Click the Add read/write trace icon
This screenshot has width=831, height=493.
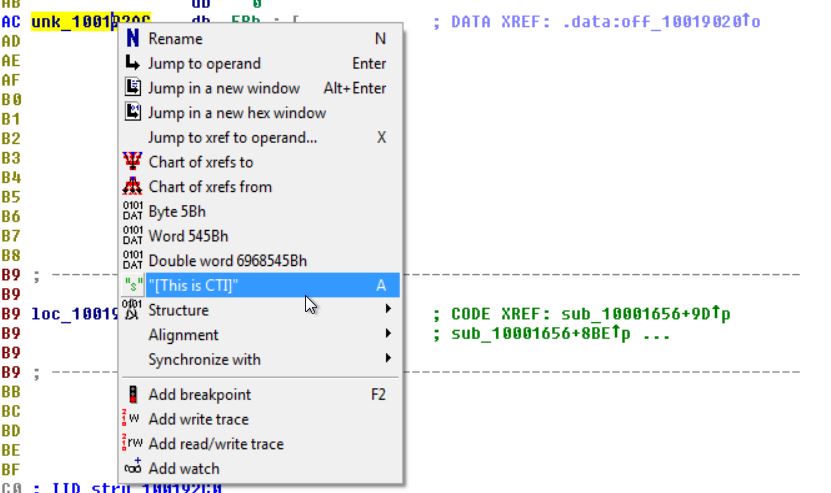pyautogui.click(x=132, y=443)
